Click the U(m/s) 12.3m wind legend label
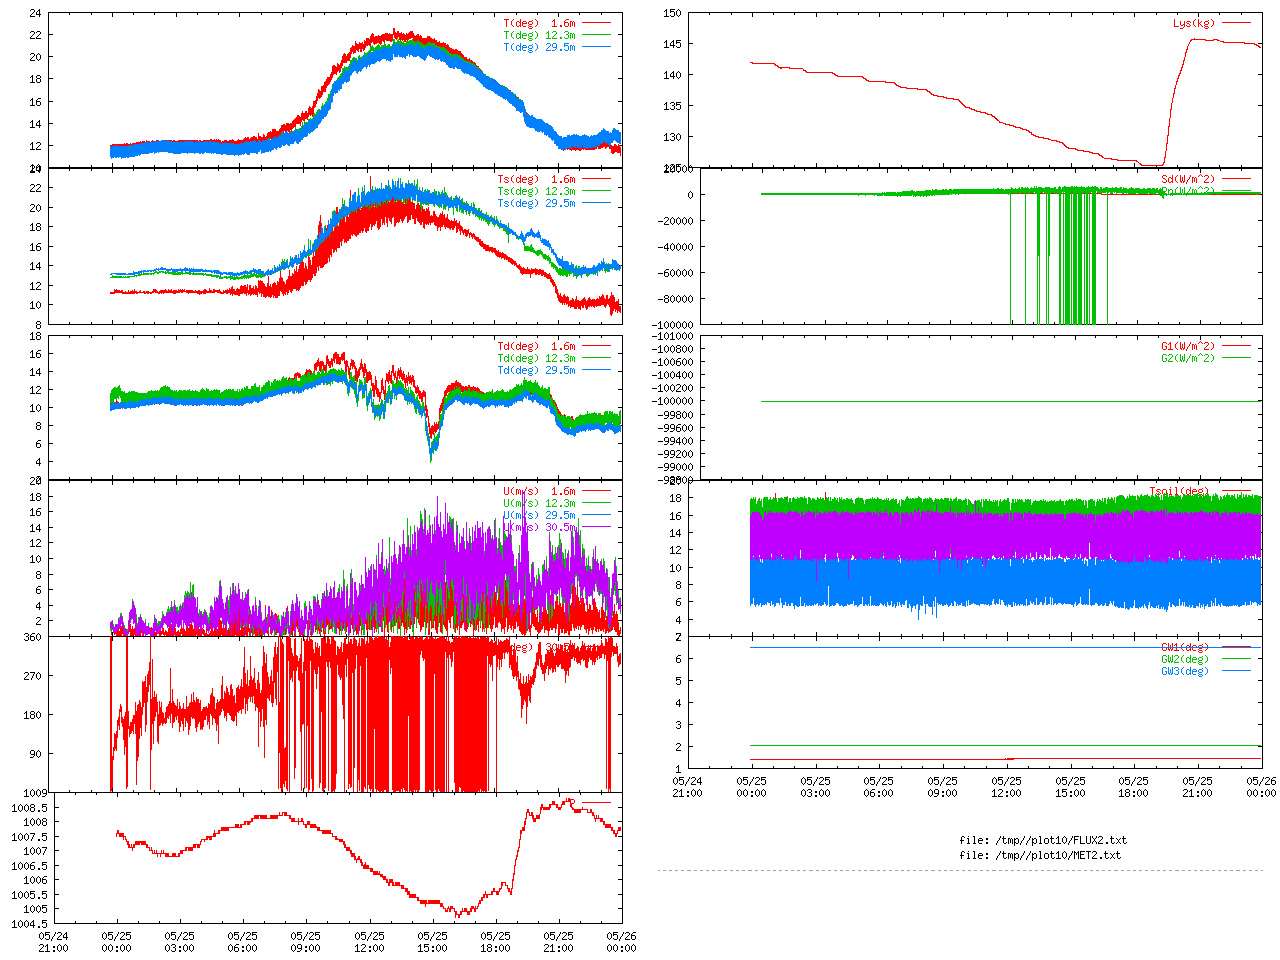 (540, 504)
